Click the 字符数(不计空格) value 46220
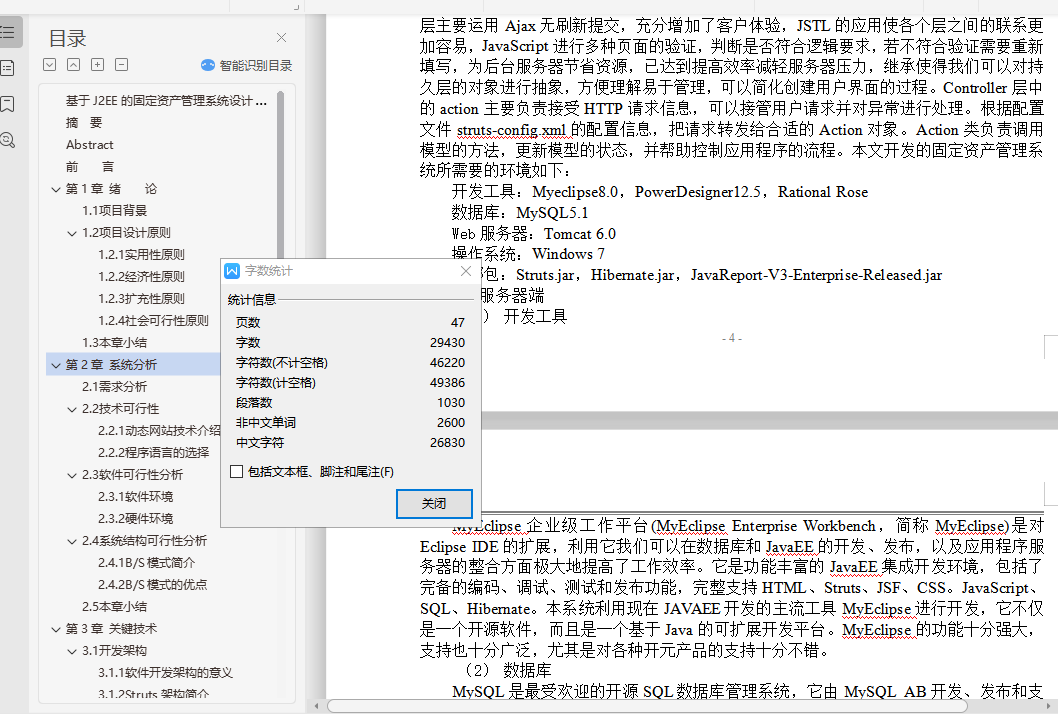This screenshot has width=1058, height=714. click(447, 362)
